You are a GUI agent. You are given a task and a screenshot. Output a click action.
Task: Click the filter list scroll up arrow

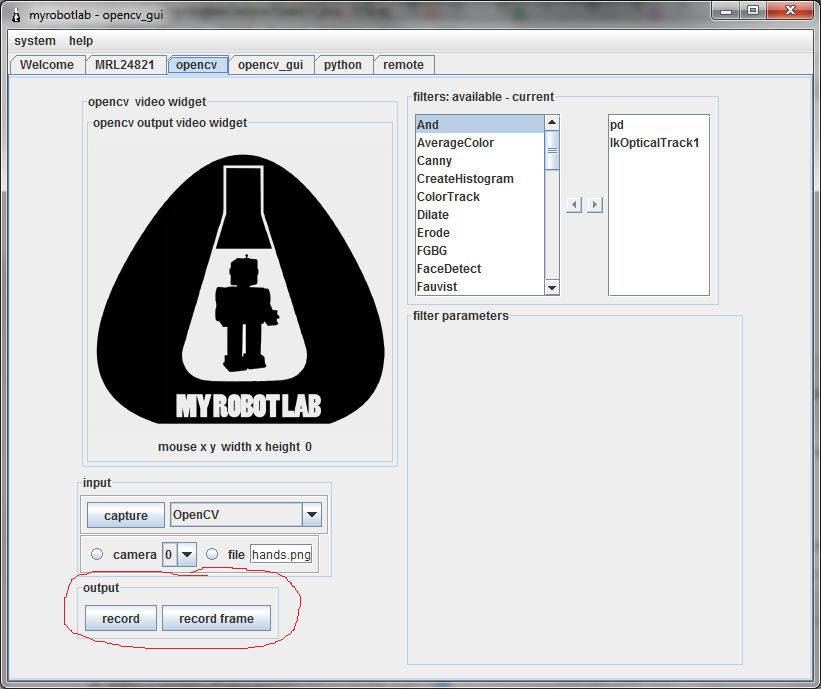tap(552, 123)
